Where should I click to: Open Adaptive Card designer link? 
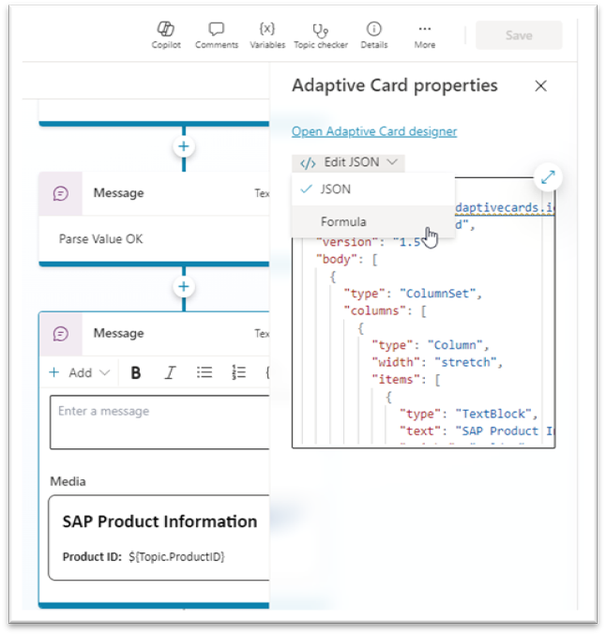coord(374,131)
